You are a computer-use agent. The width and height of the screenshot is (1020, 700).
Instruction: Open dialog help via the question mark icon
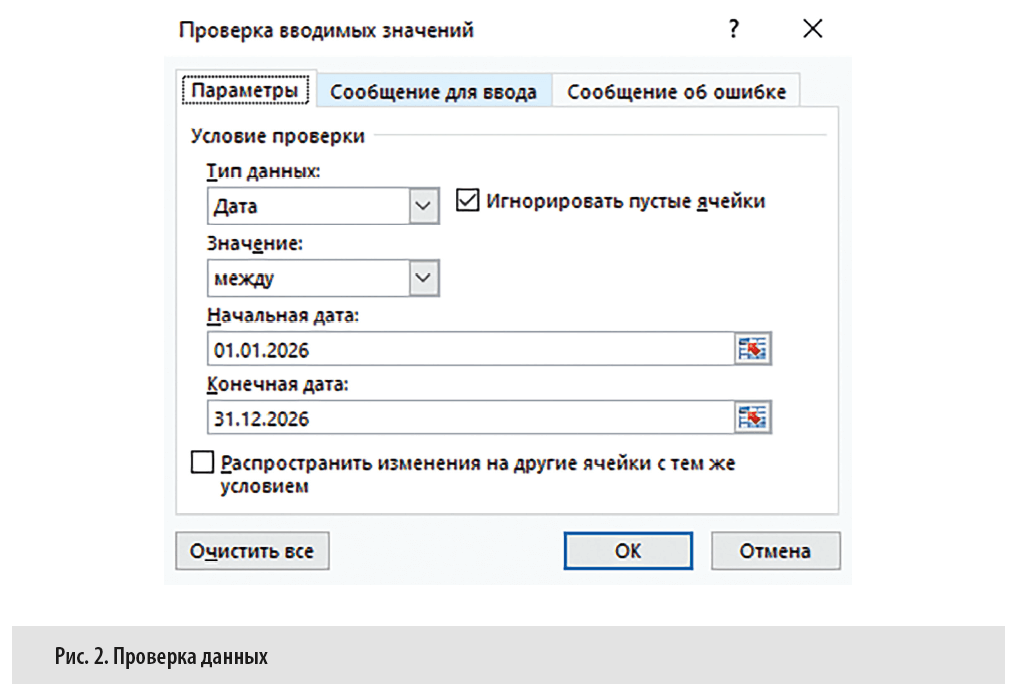point(733,29)
